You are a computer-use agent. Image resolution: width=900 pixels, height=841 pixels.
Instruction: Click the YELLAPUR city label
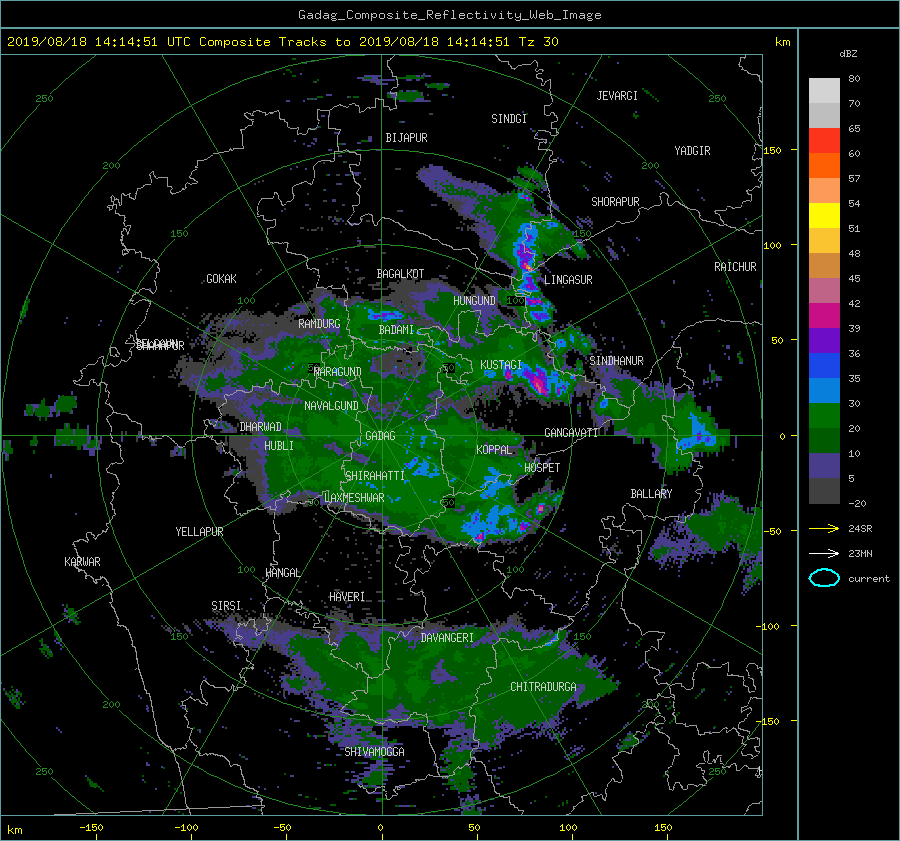coord(199,532)
